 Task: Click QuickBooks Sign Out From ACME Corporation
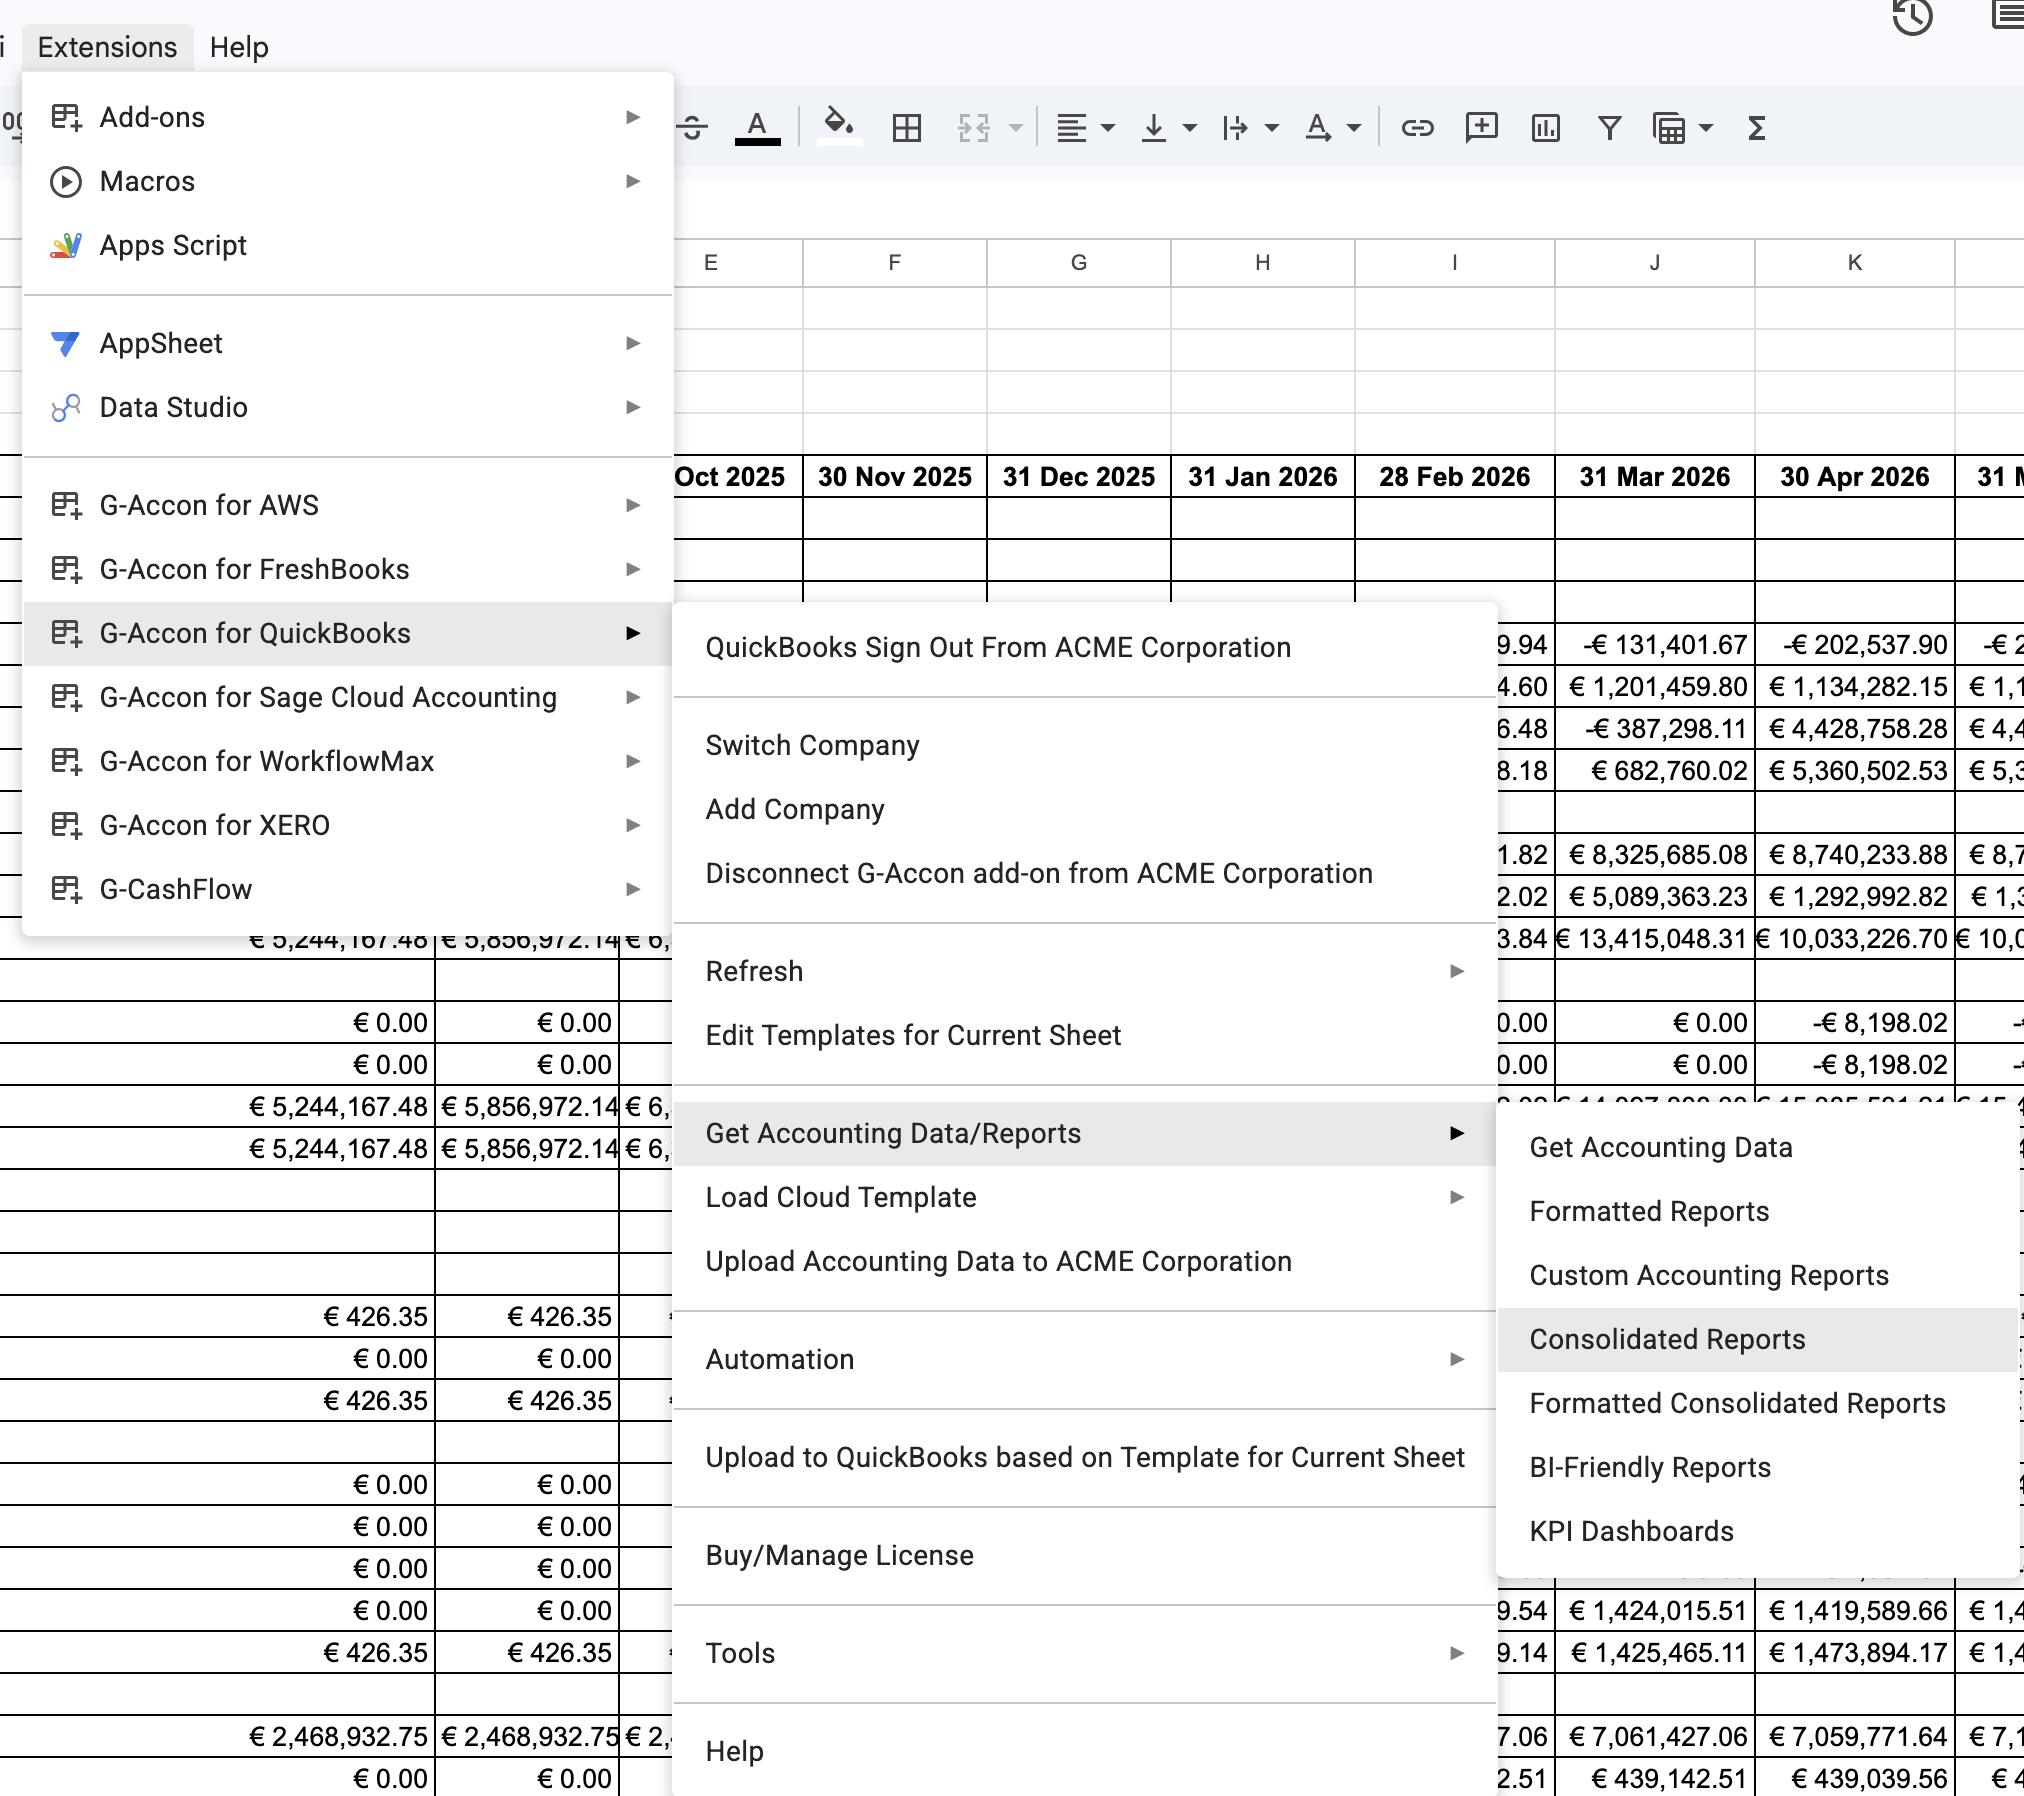tap(1085, 647)
